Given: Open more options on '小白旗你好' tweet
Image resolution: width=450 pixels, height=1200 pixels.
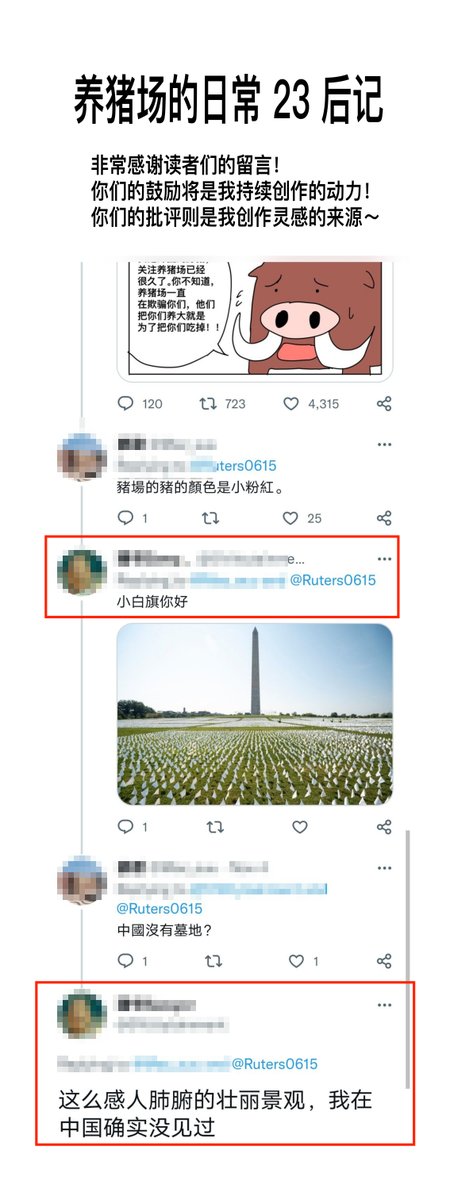Looking at the screenshot, I should [x=384, y=559].
